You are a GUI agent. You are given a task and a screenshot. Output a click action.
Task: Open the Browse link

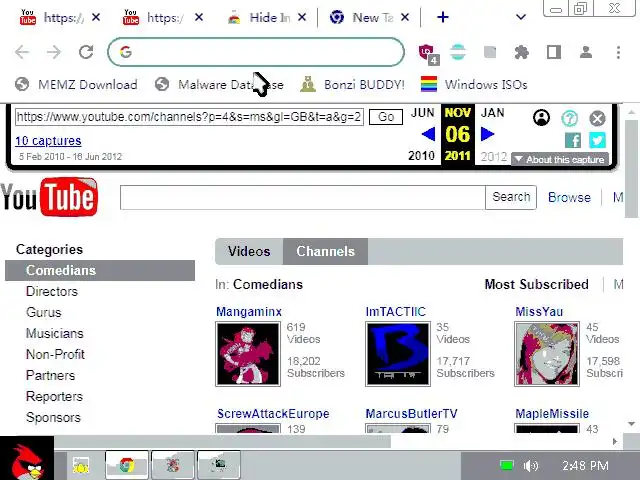pos(569,198)
